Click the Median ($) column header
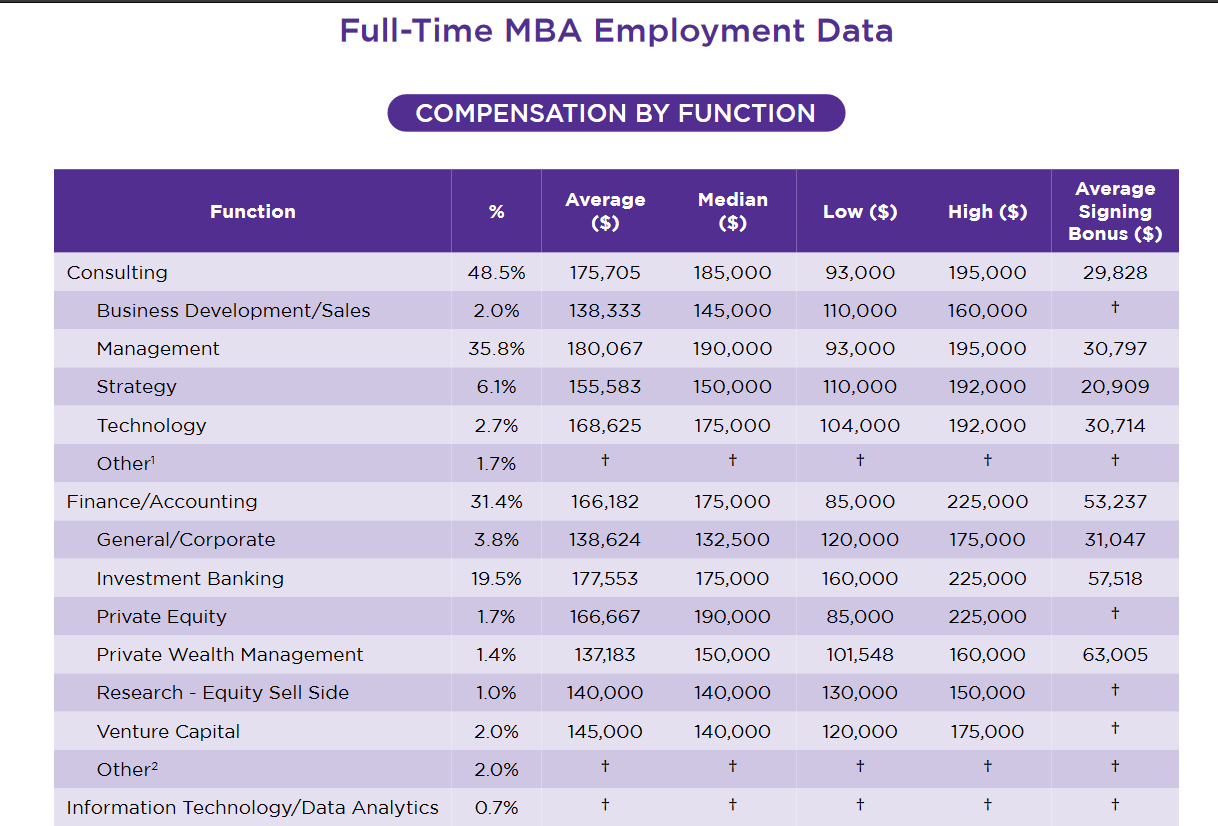The width and height of the screenshot is (1218, 826). tap(732, 211)
